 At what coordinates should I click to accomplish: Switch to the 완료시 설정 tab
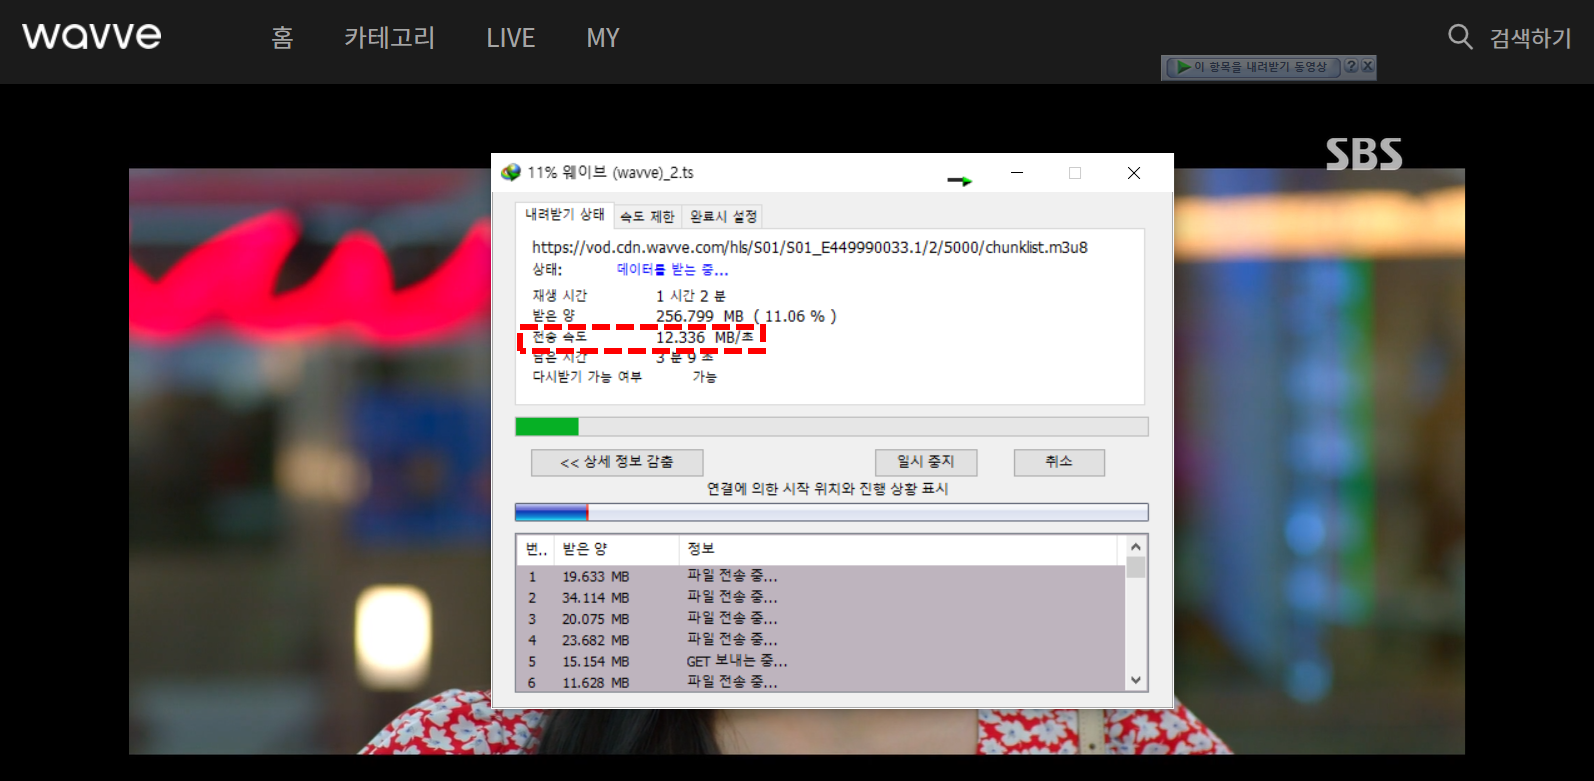pos(723,216)
